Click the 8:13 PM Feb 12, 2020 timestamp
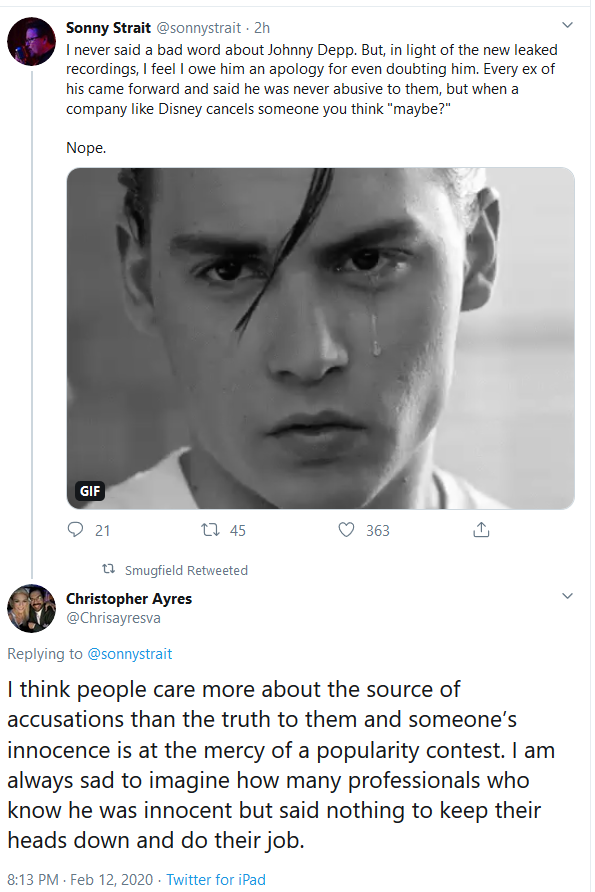 point(80,879)
